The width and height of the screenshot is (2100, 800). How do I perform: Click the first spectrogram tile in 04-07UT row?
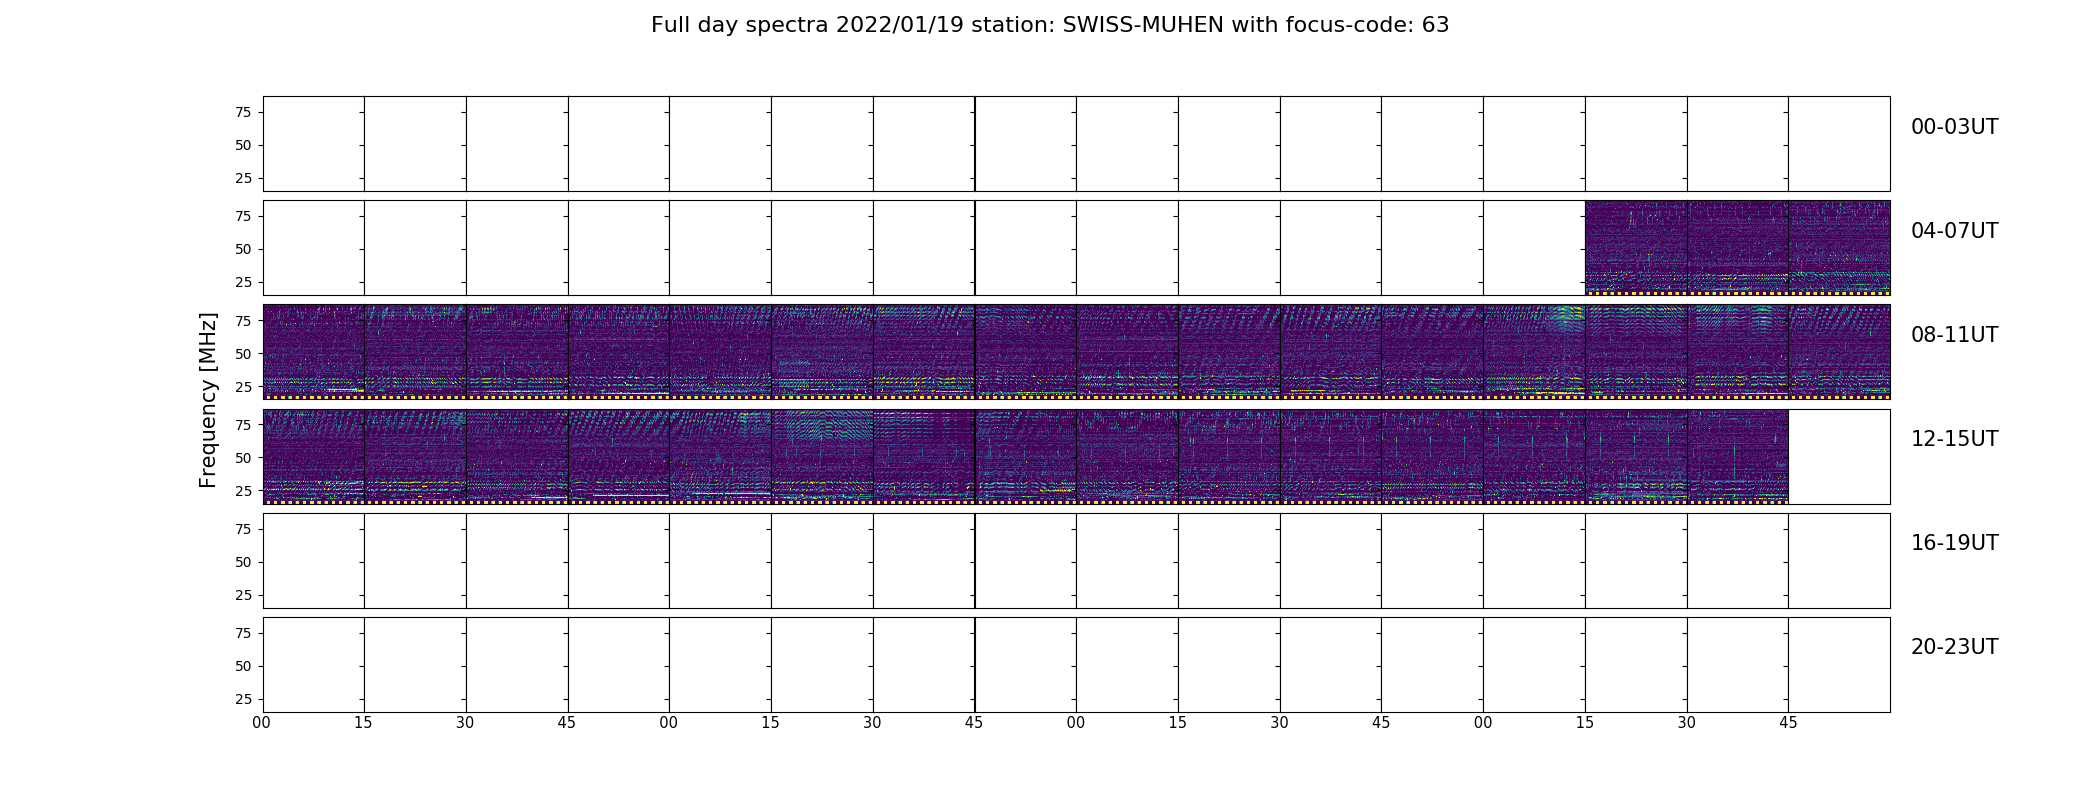click(x=1636, y=248)
